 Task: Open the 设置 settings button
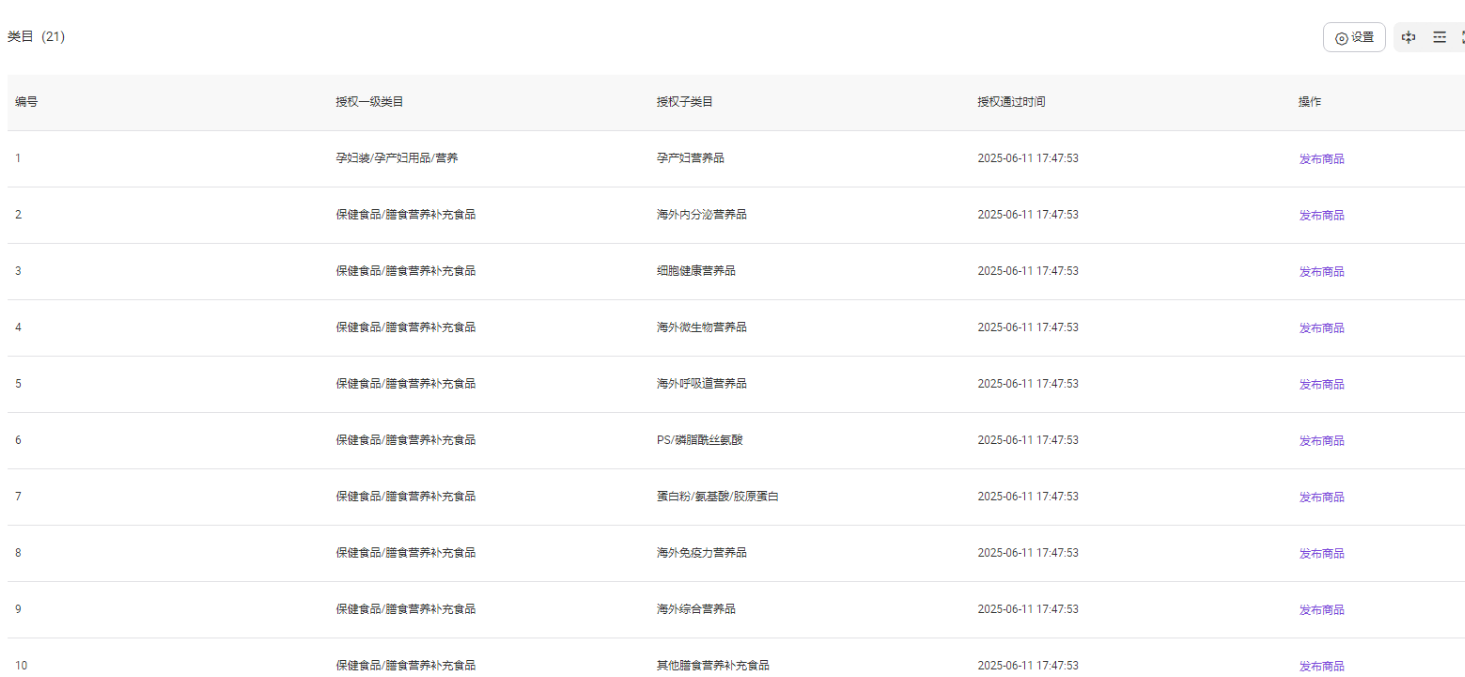pyautogui.click(x=1354, y=37)
